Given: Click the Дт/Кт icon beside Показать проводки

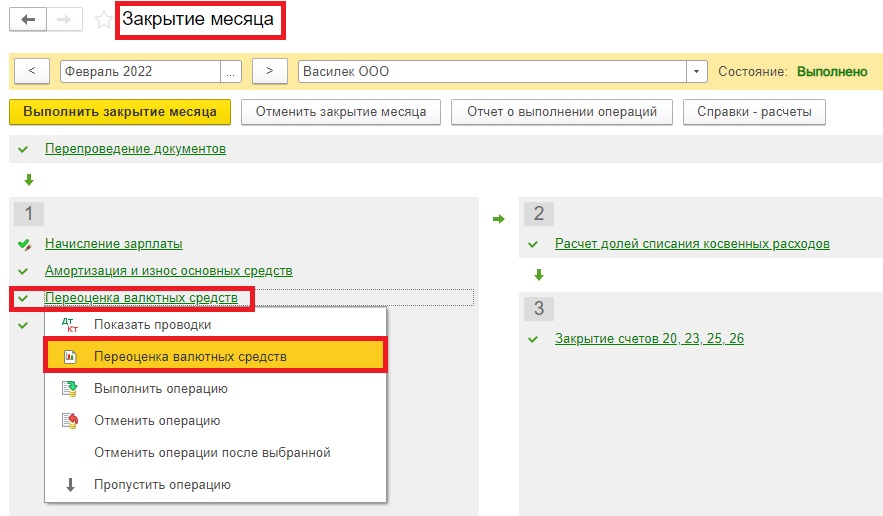Looking at the screenshot, I should 70,324.
